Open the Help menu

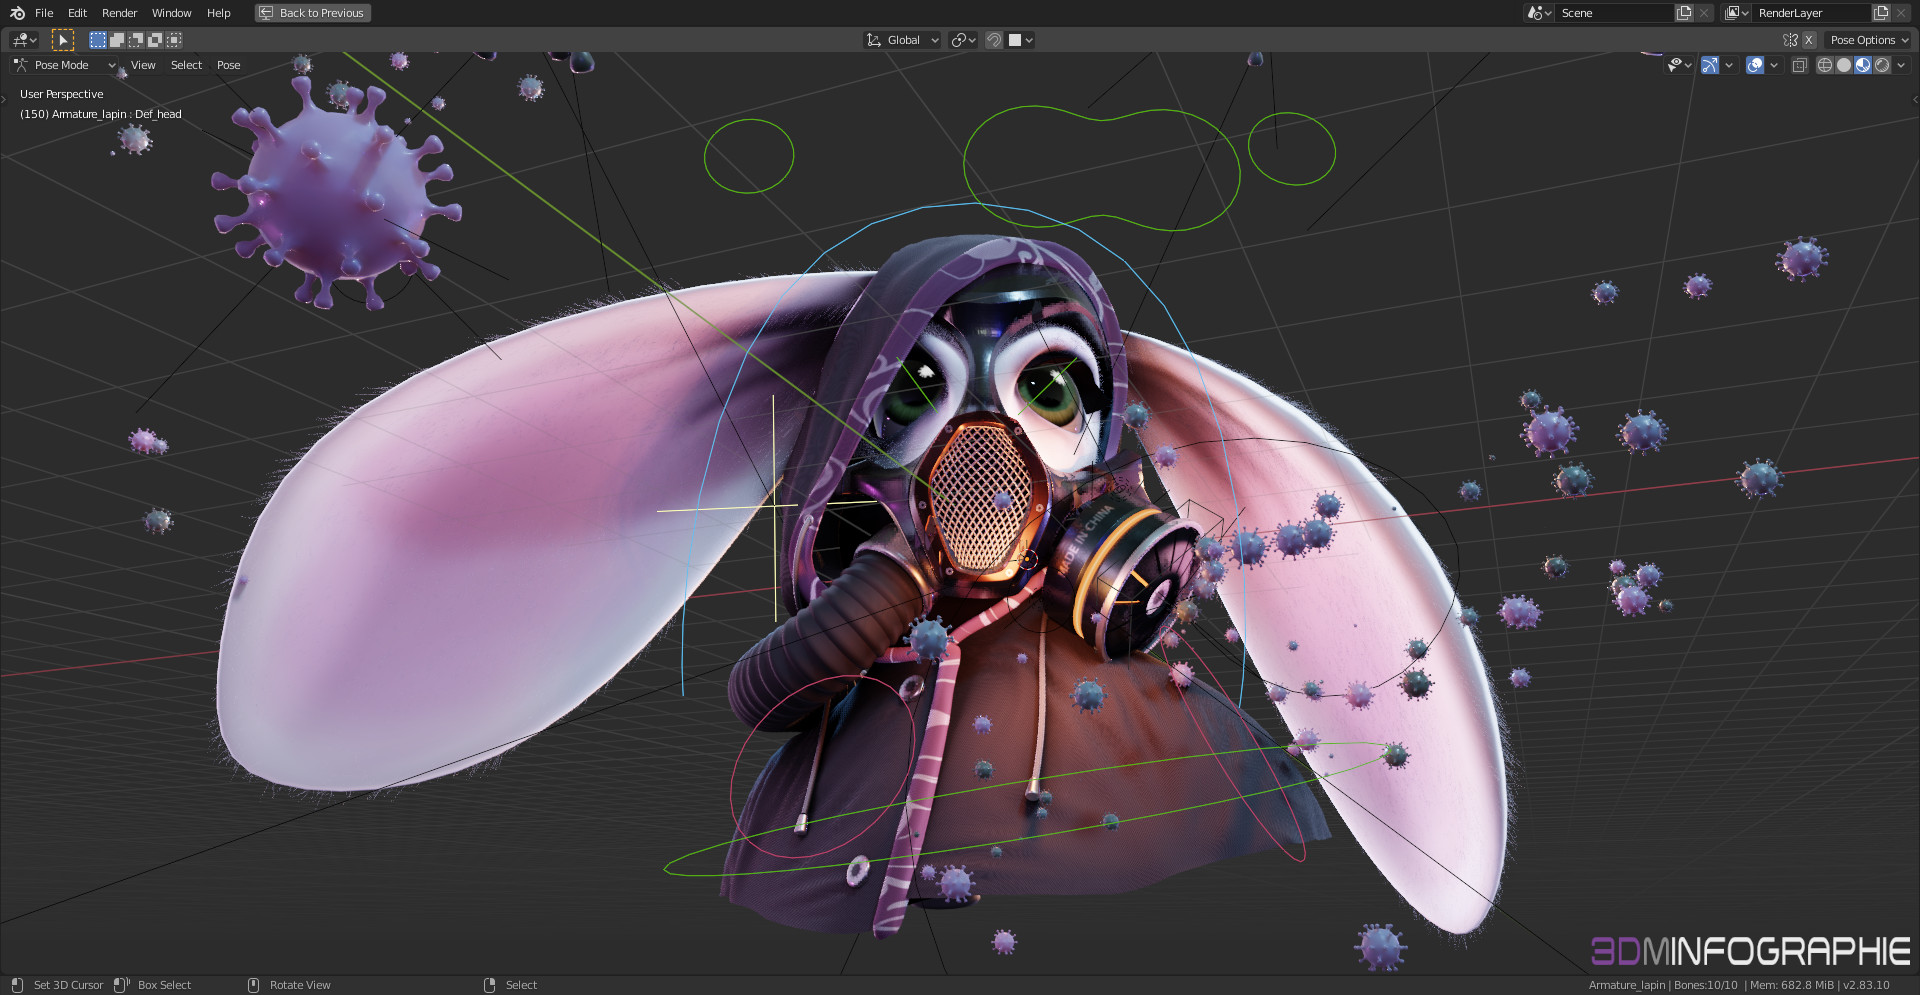pos(219,13)
